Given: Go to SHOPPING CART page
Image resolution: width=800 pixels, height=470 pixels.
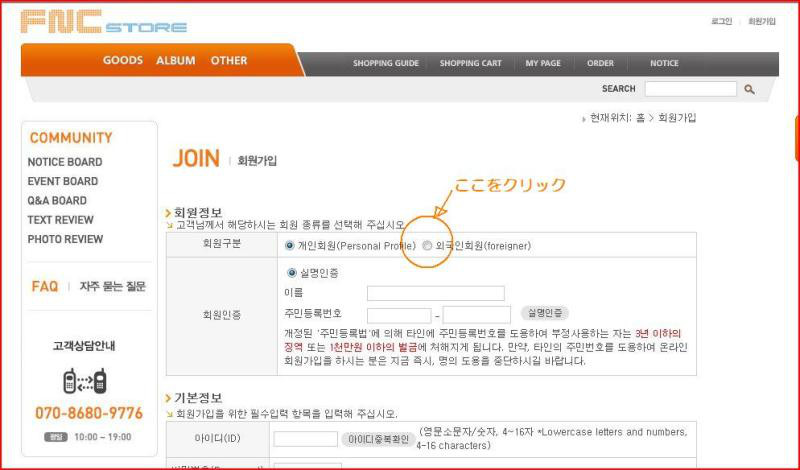Looking at the screenshot, I should (x=470, y=63).
